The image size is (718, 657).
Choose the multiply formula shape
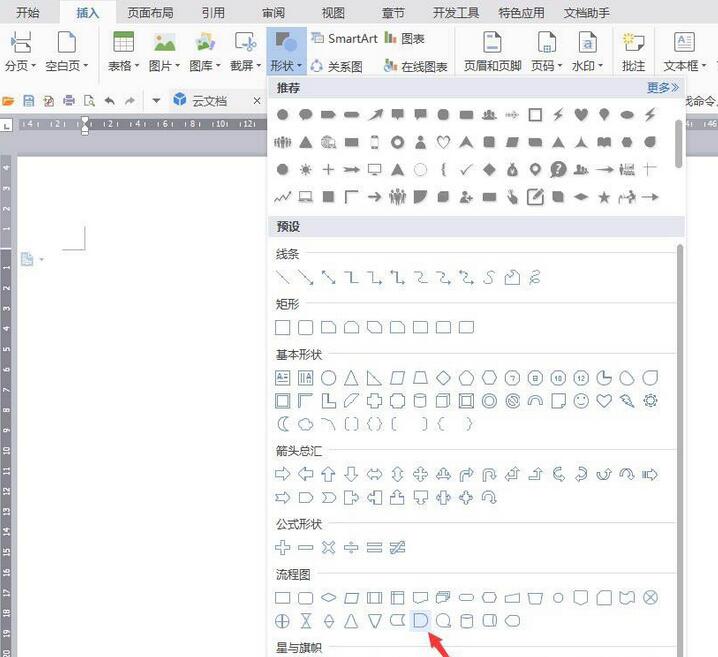(x=328, y=547)
